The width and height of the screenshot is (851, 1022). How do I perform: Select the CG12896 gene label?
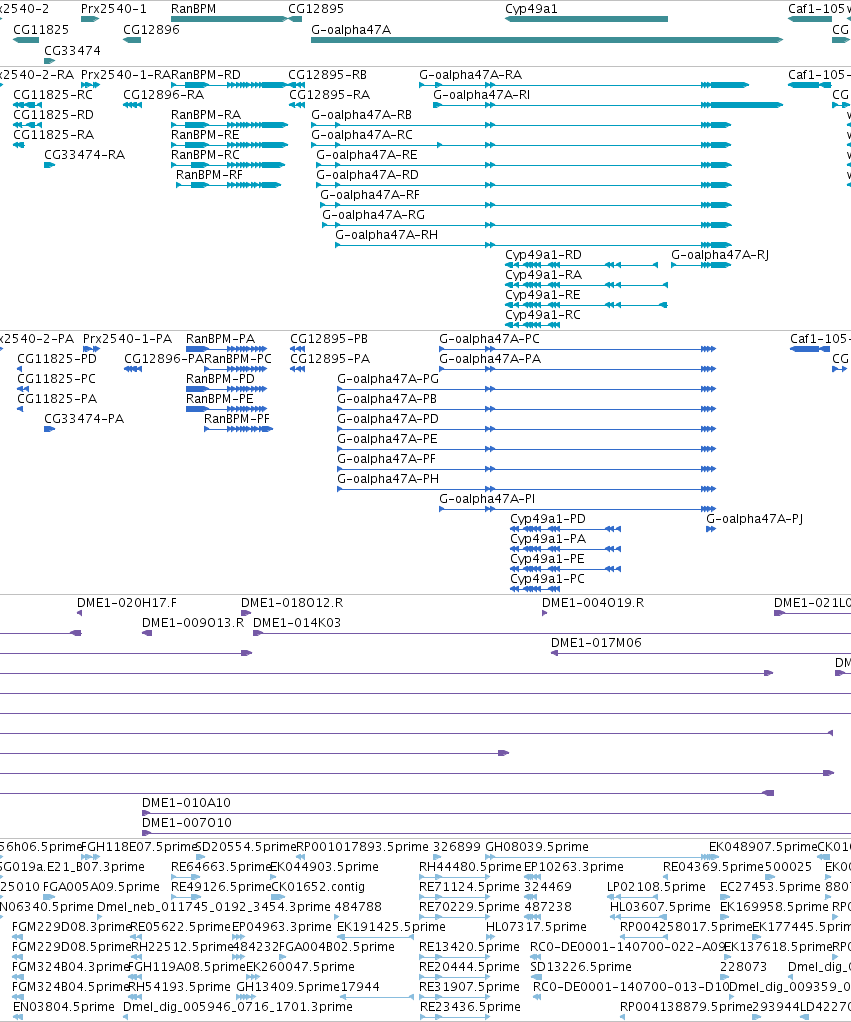pyautogui.click(x=151, y=30)
